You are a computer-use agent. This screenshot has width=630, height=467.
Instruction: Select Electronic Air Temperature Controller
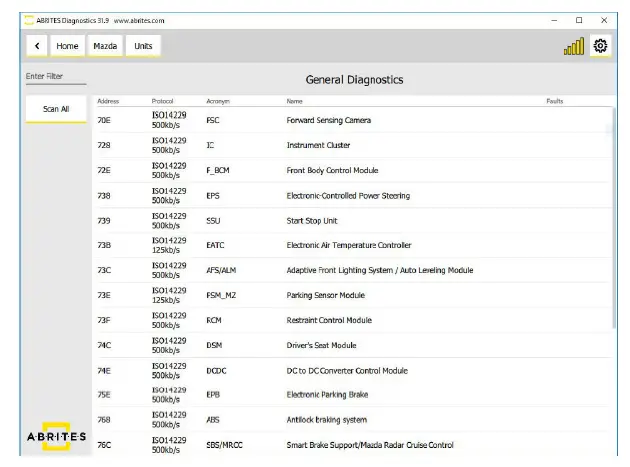354,245
